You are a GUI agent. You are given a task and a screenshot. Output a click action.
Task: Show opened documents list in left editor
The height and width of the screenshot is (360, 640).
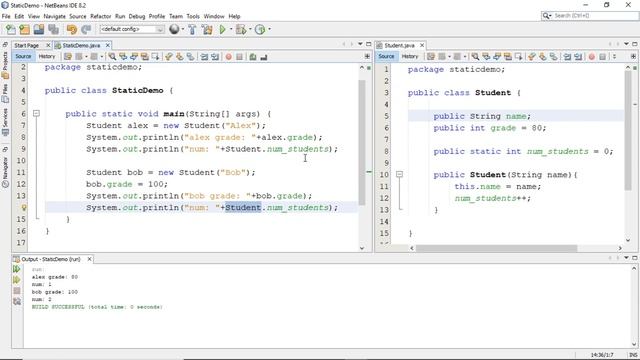click(360, 44)
